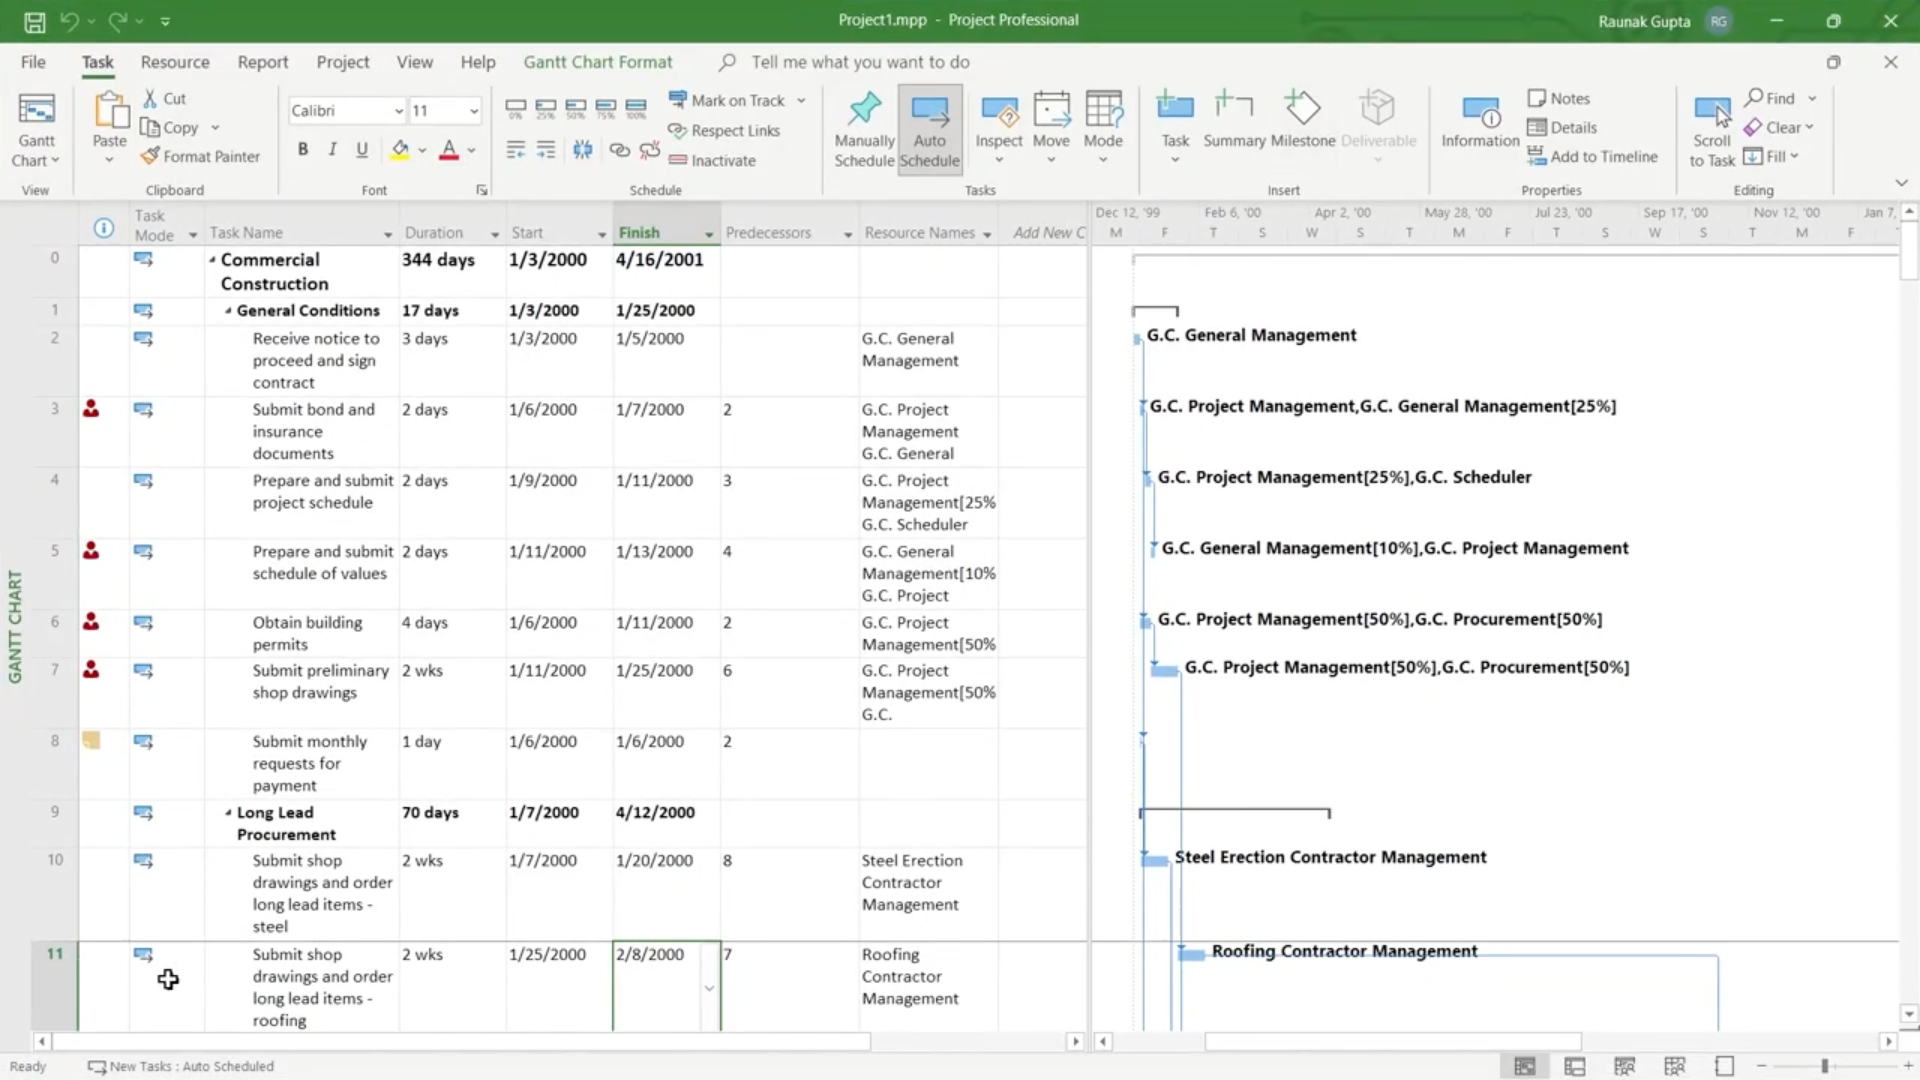1920x1080 pixels.
Task: Click the Tell me search field
Action: pos(860,62)
